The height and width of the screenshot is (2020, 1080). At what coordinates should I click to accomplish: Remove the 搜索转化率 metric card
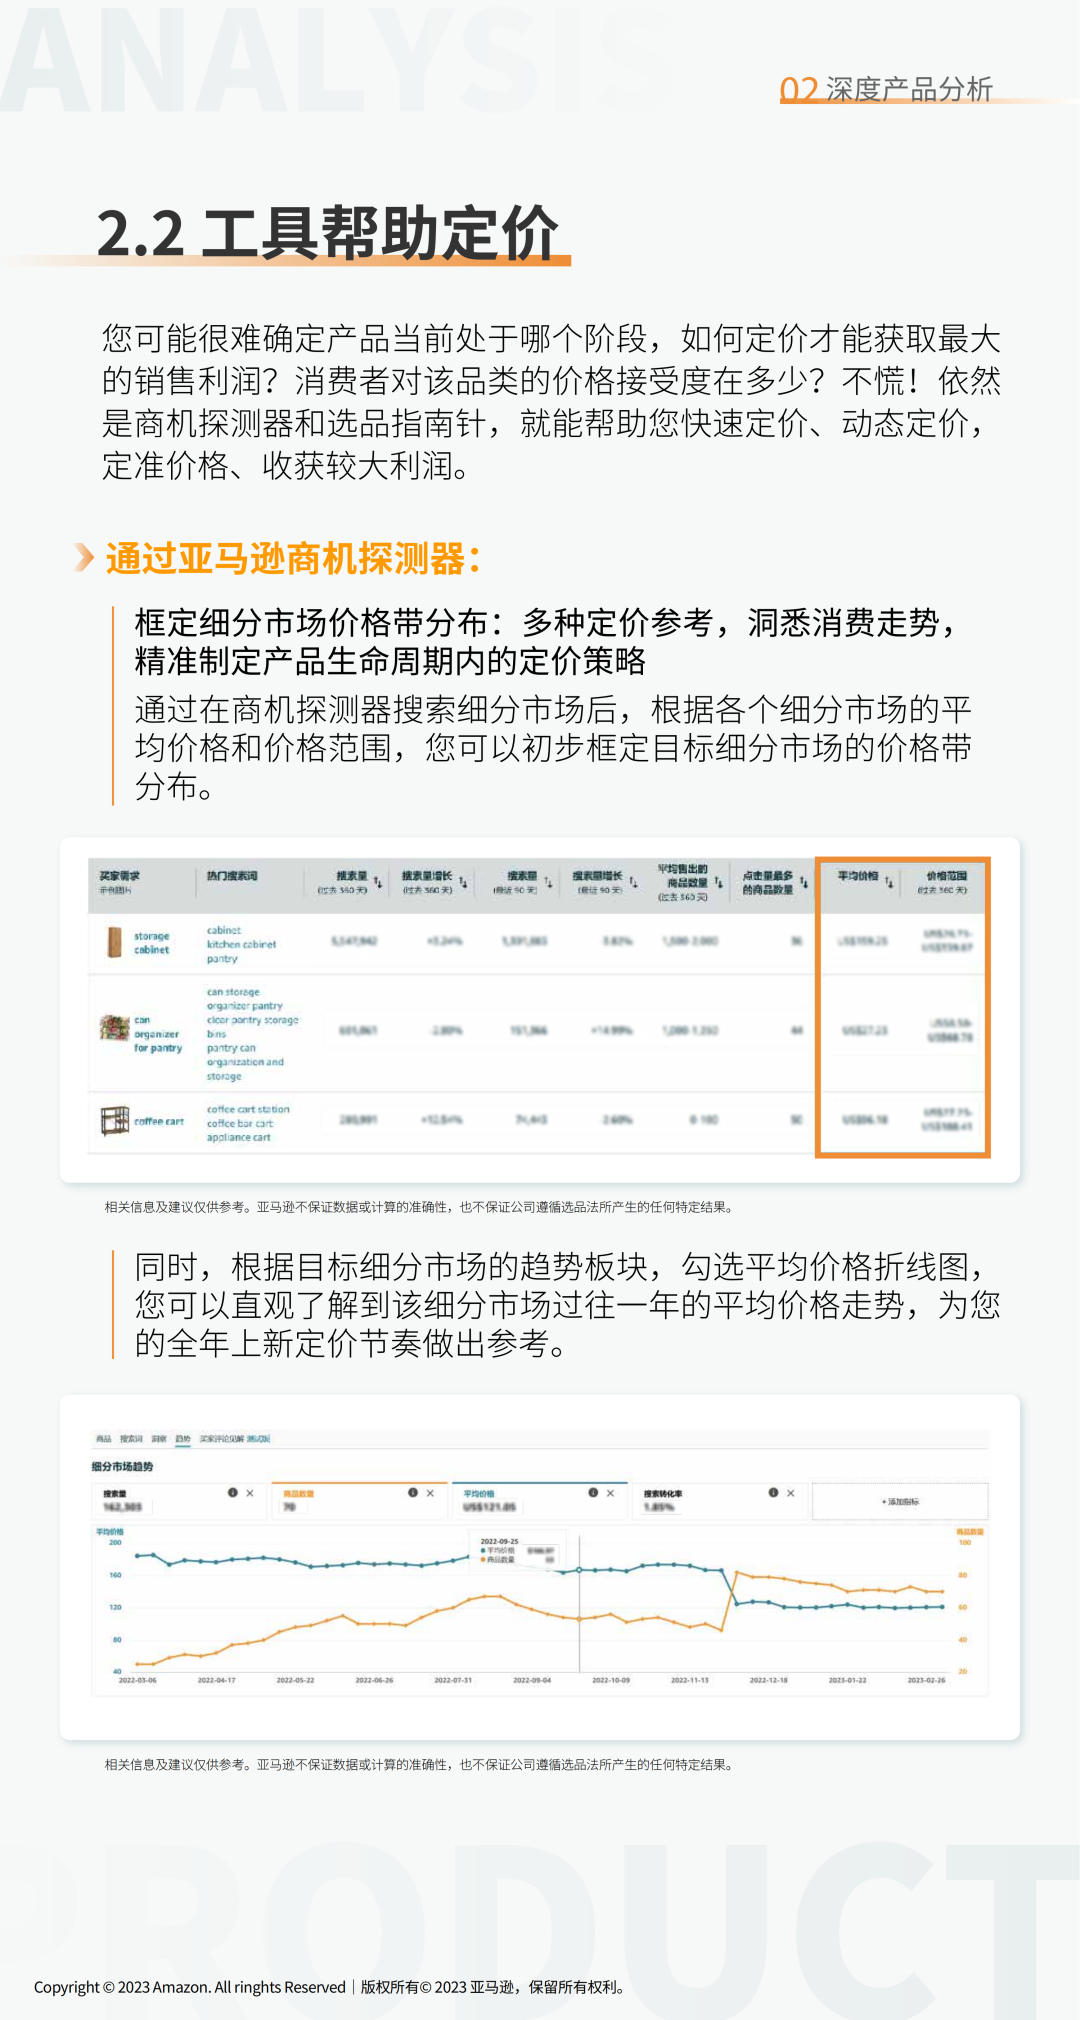coord(790,1493)
